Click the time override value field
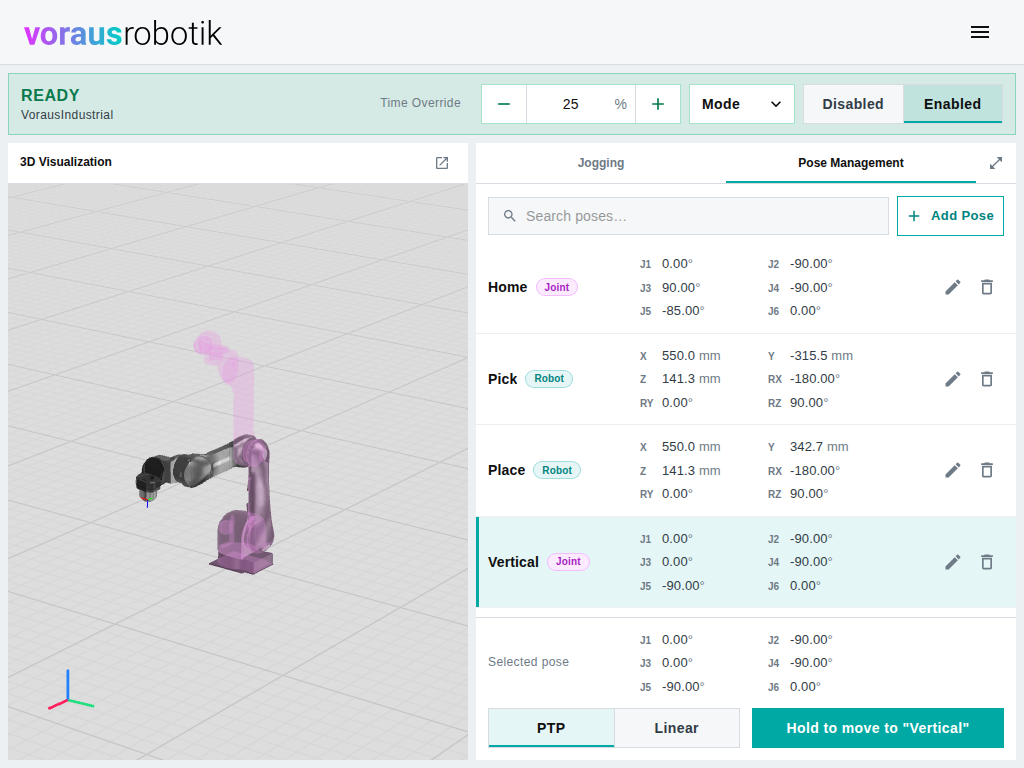Image resolution: width=1024 pixels, height=768 pixels. click(581, 104)
